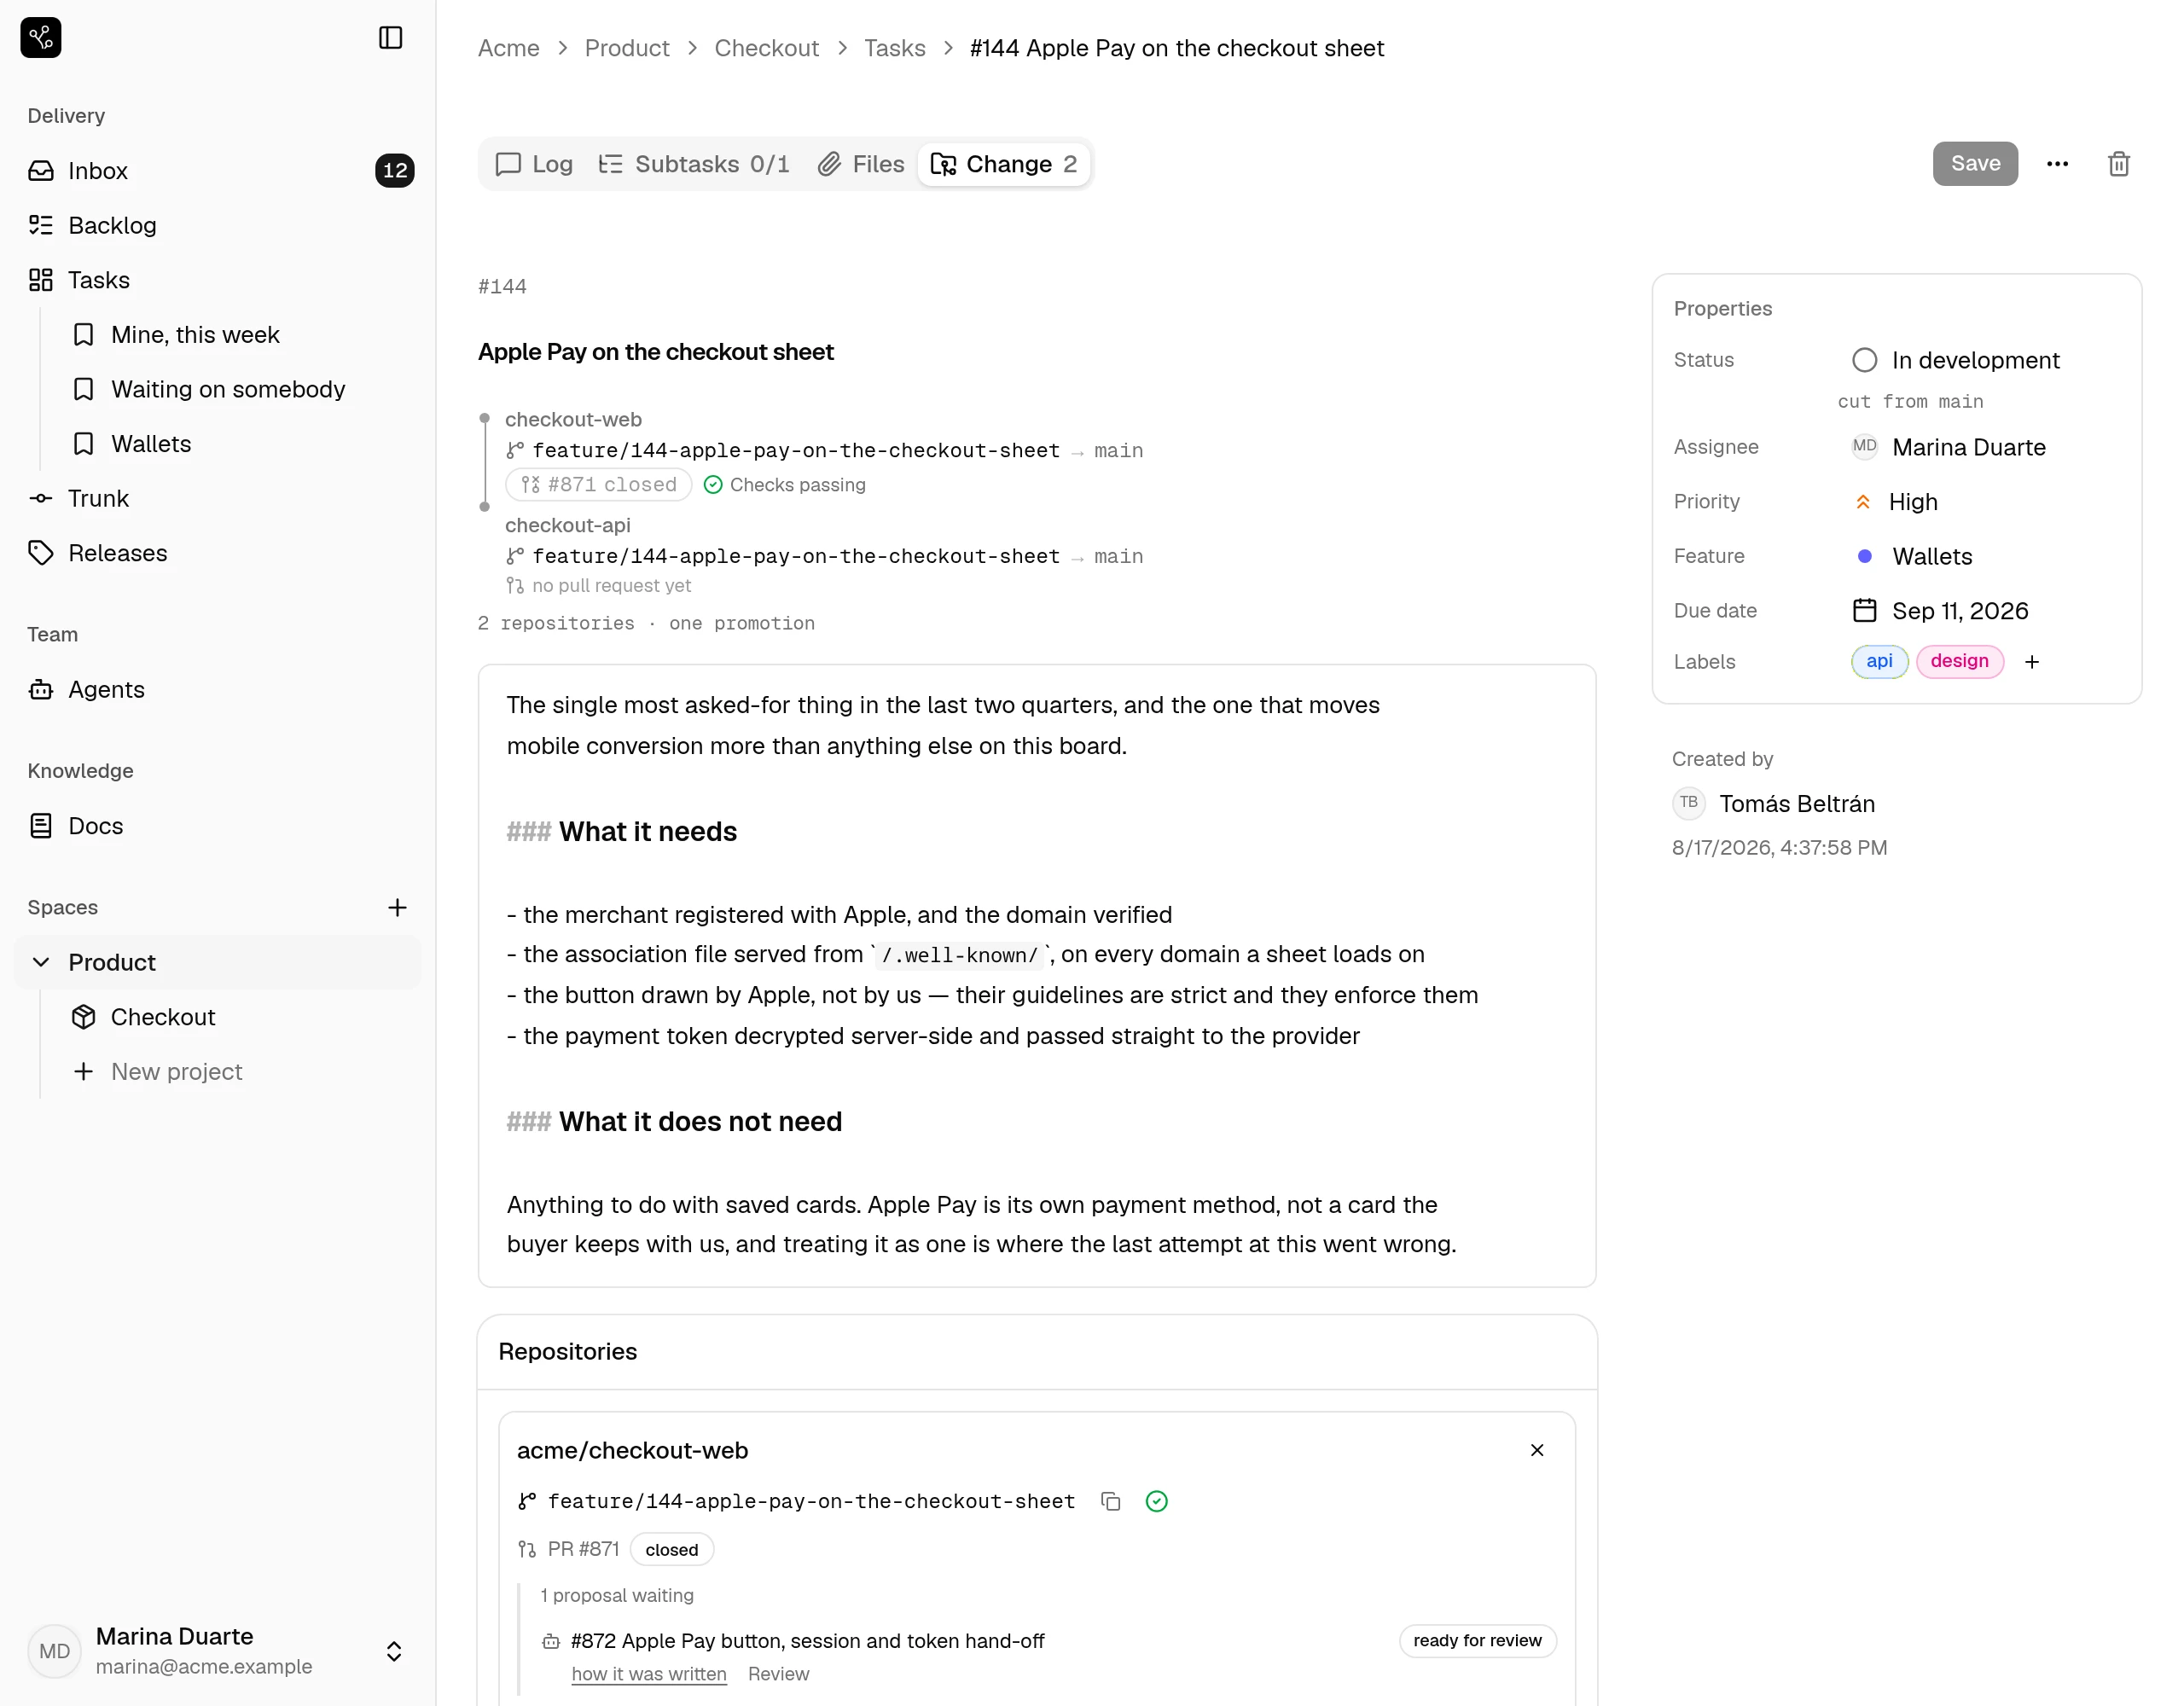Click the '1 proposal waiting' text

click(617, 1595)
